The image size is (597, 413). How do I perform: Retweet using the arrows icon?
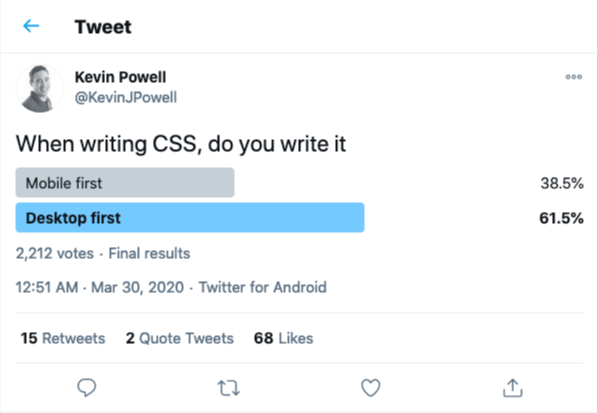tap(228, 388)
